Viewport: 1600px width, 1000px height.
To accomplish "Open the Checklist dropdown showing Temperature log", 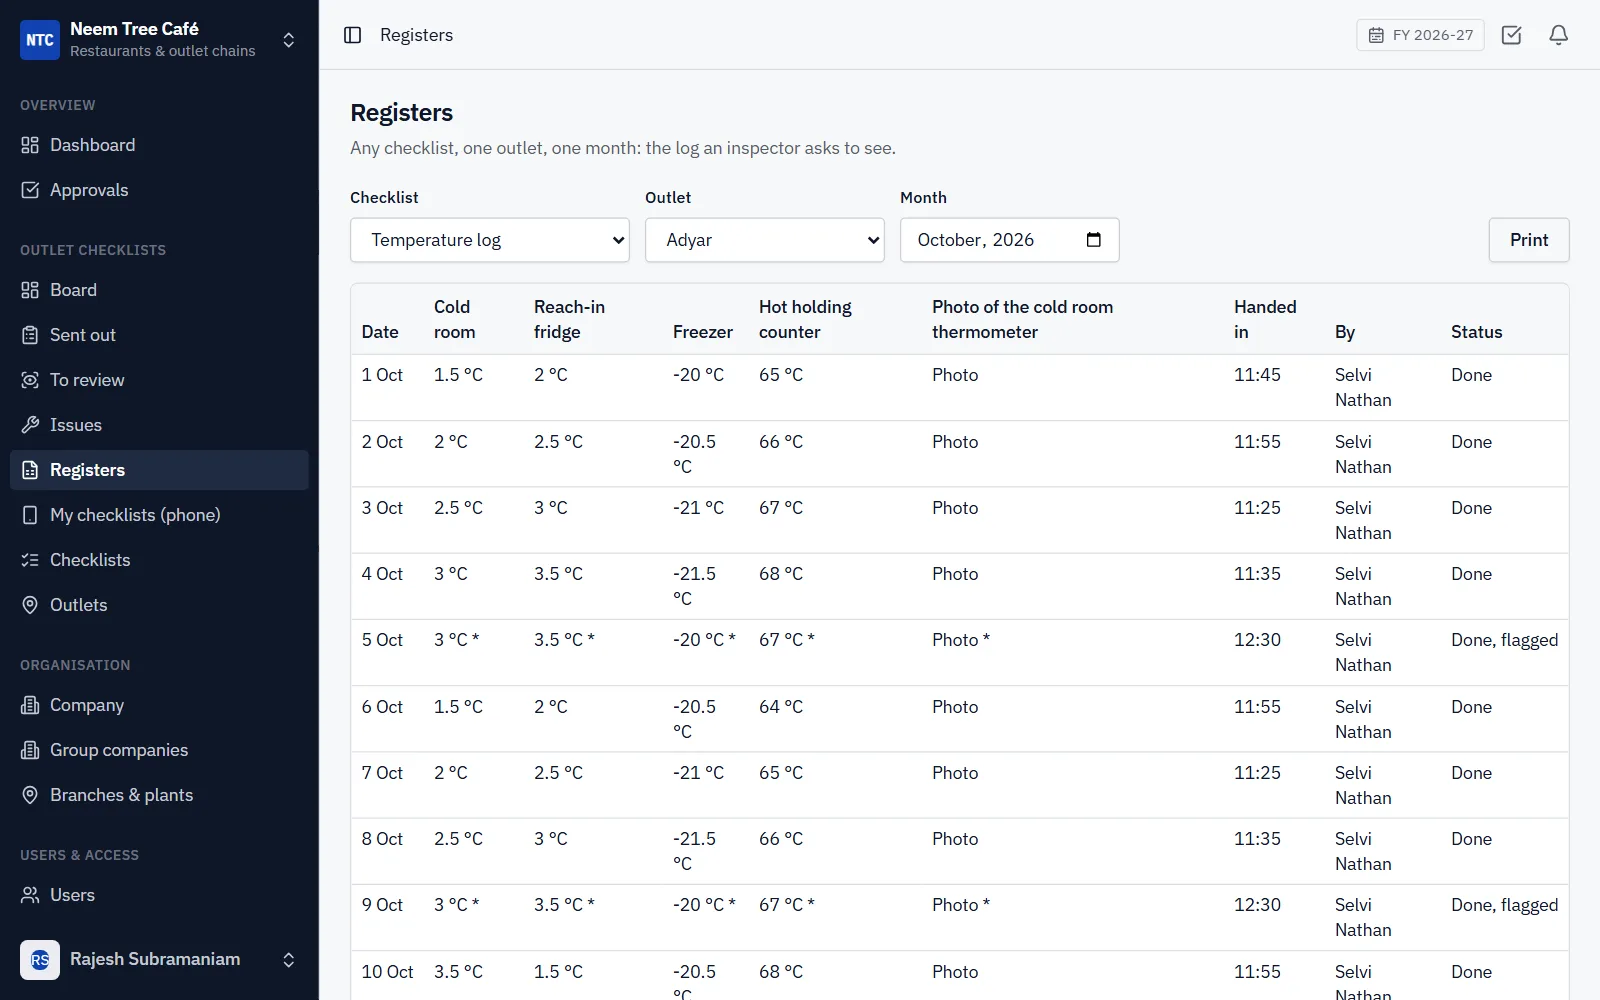I will click(x=490, y=240).
